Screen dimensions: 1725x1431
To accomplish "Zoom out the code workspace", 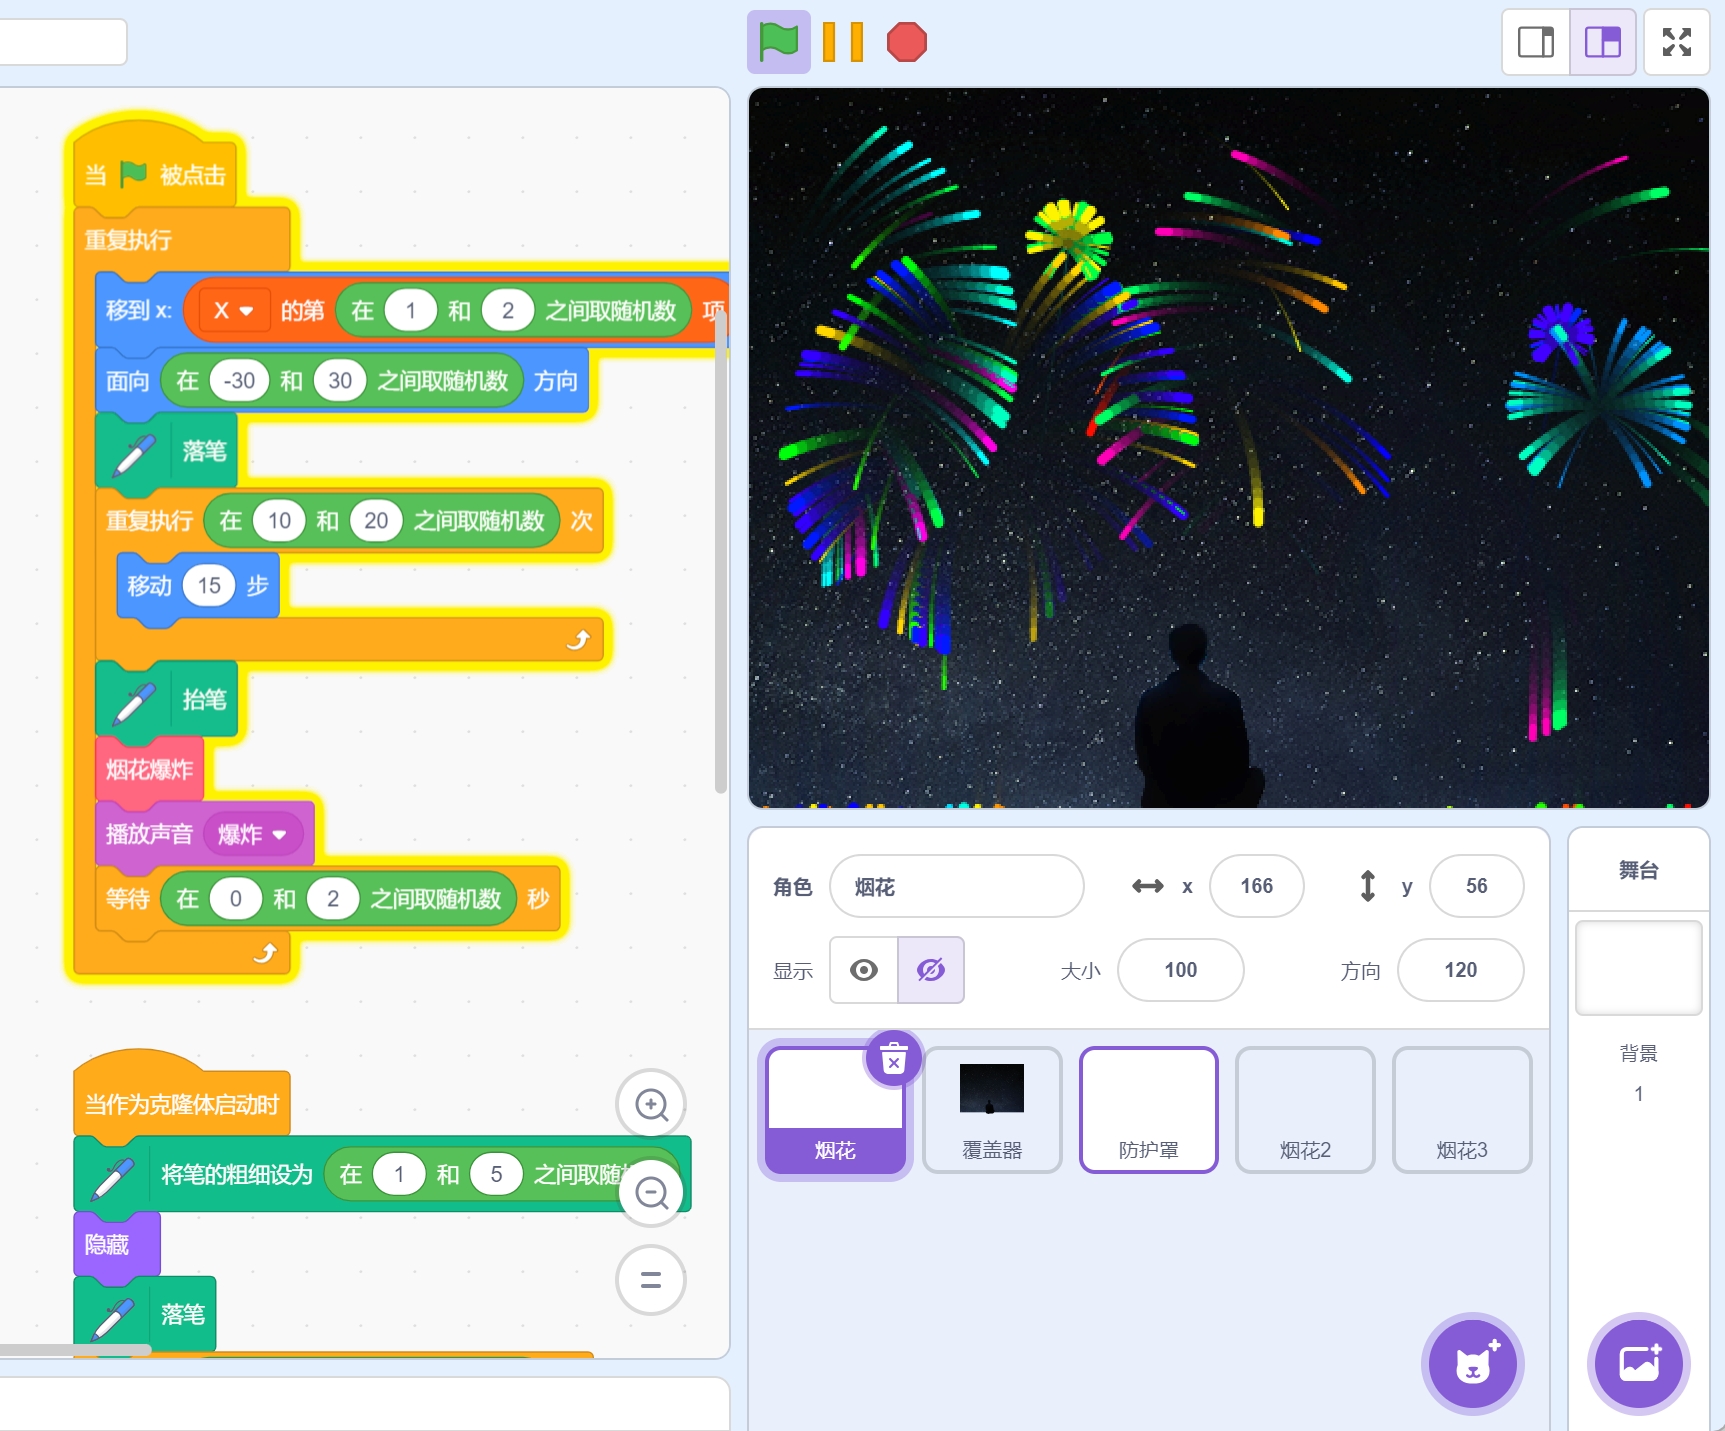I will [x=651, y=1192].
